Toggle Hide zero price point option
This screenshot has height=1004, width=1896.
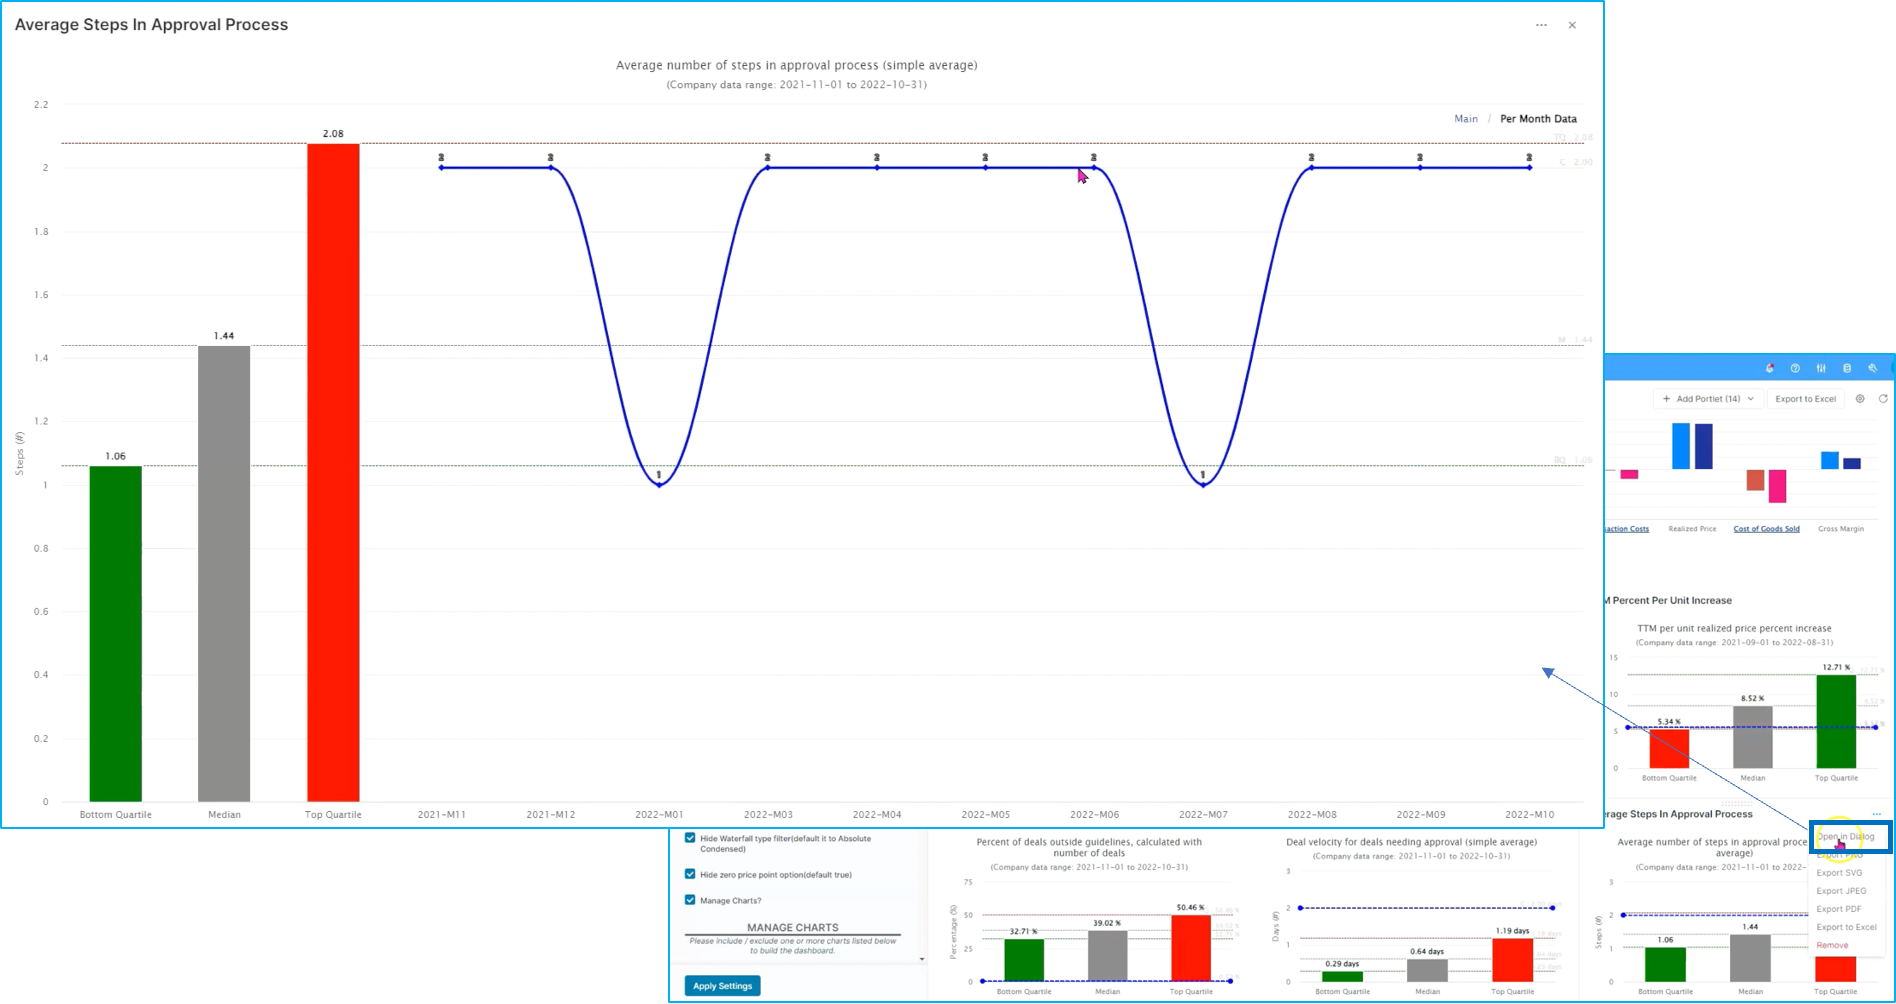coord(690,874)
